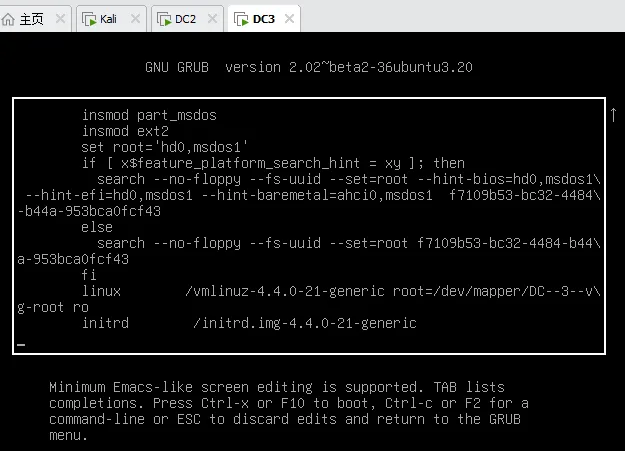Click the linux /vmlinuz-4.4.0-21-generic line
625x451 pixels.
pyautogui.click(x=341, y=291)
